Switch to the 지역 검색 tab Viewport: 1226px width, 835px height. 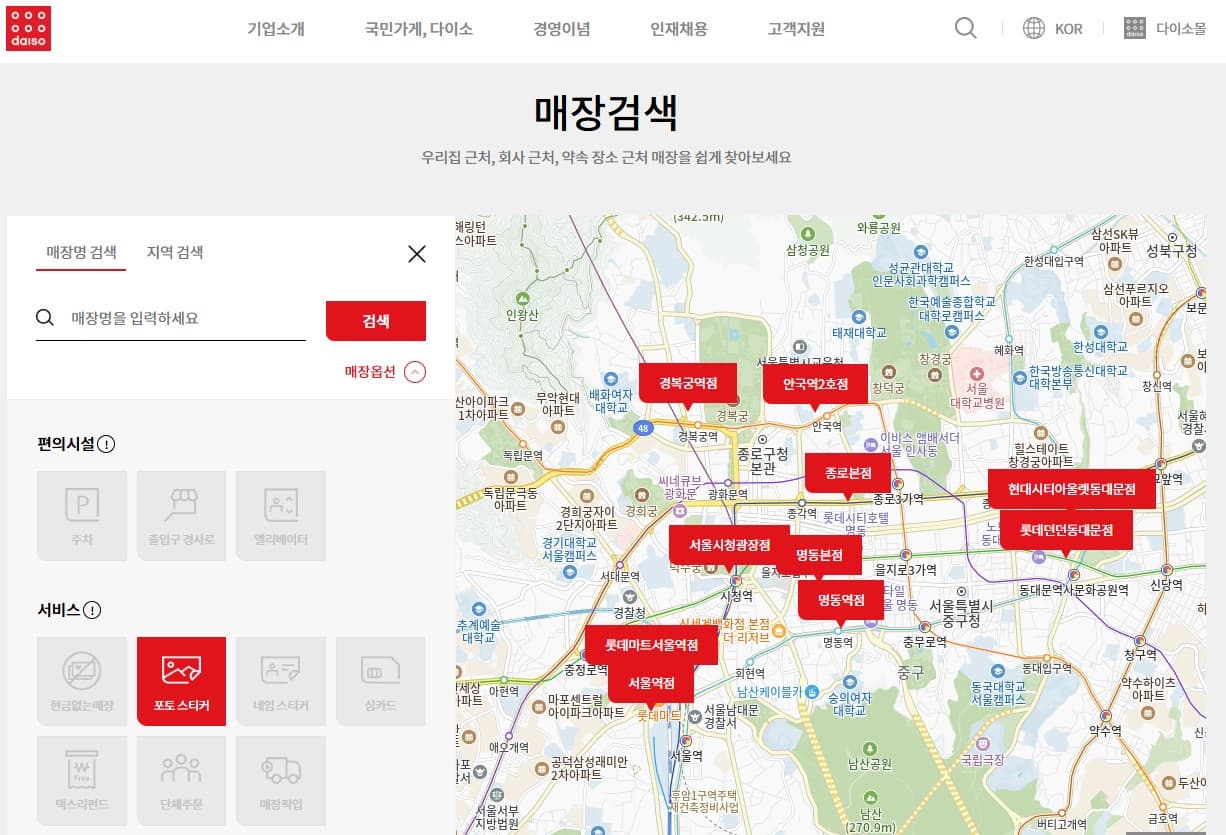pyautogui.click(x=177, y=252)
